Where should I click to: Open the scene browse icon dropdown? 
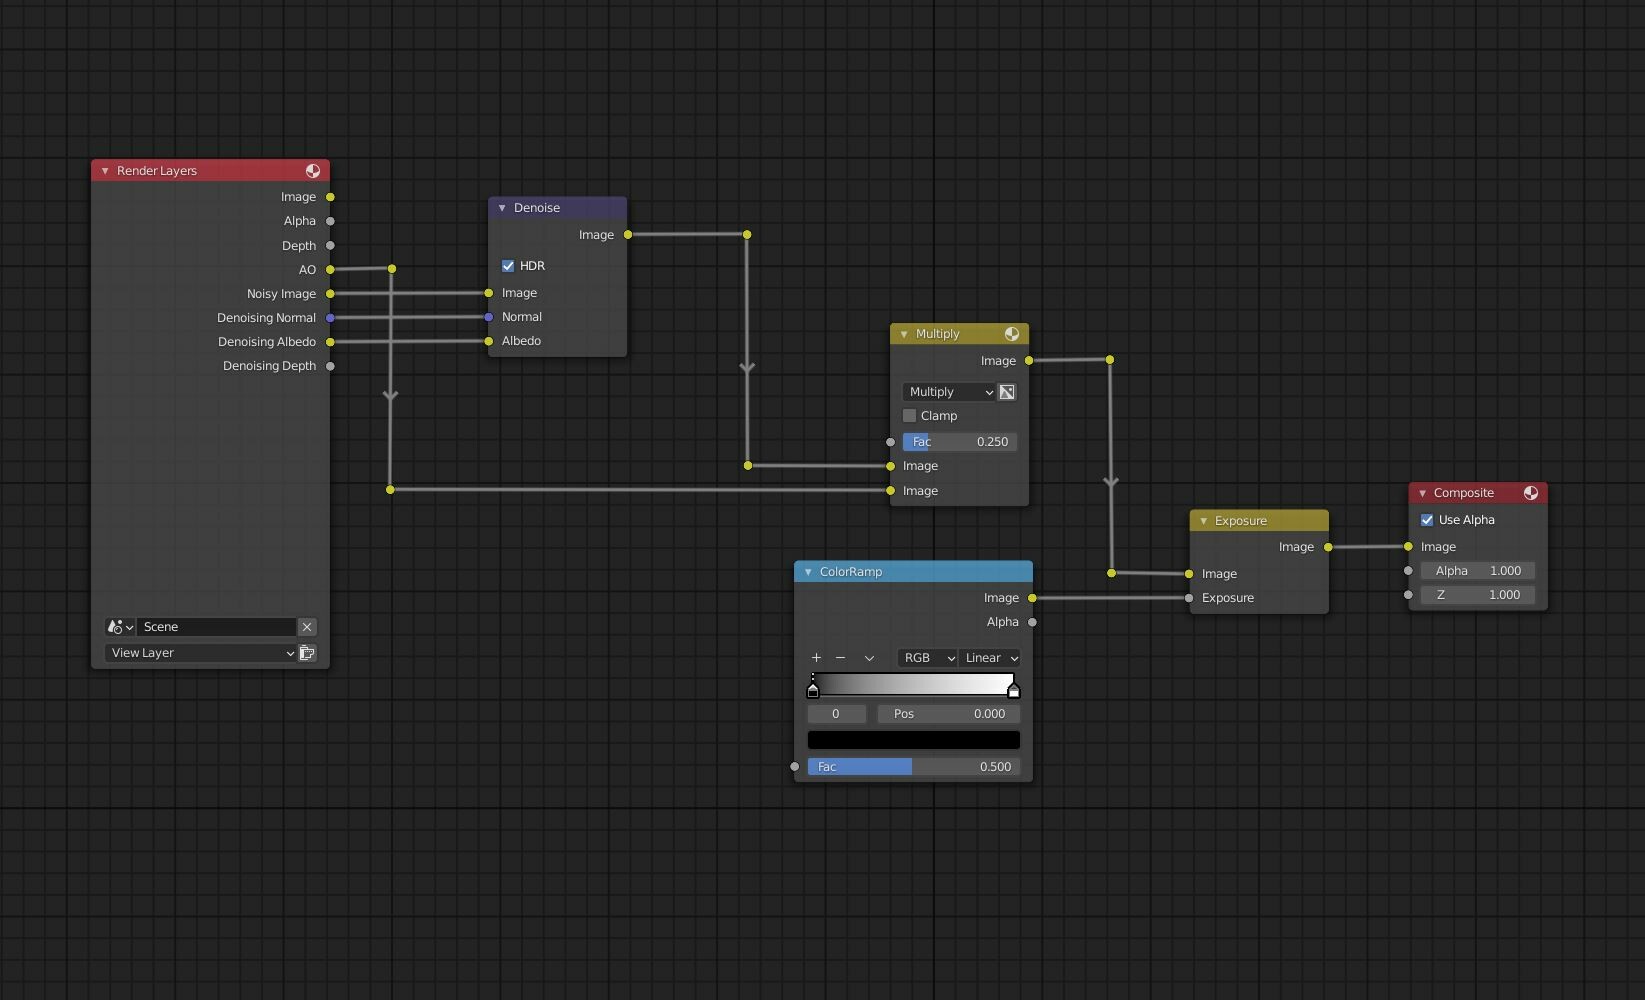coord(120,627)
